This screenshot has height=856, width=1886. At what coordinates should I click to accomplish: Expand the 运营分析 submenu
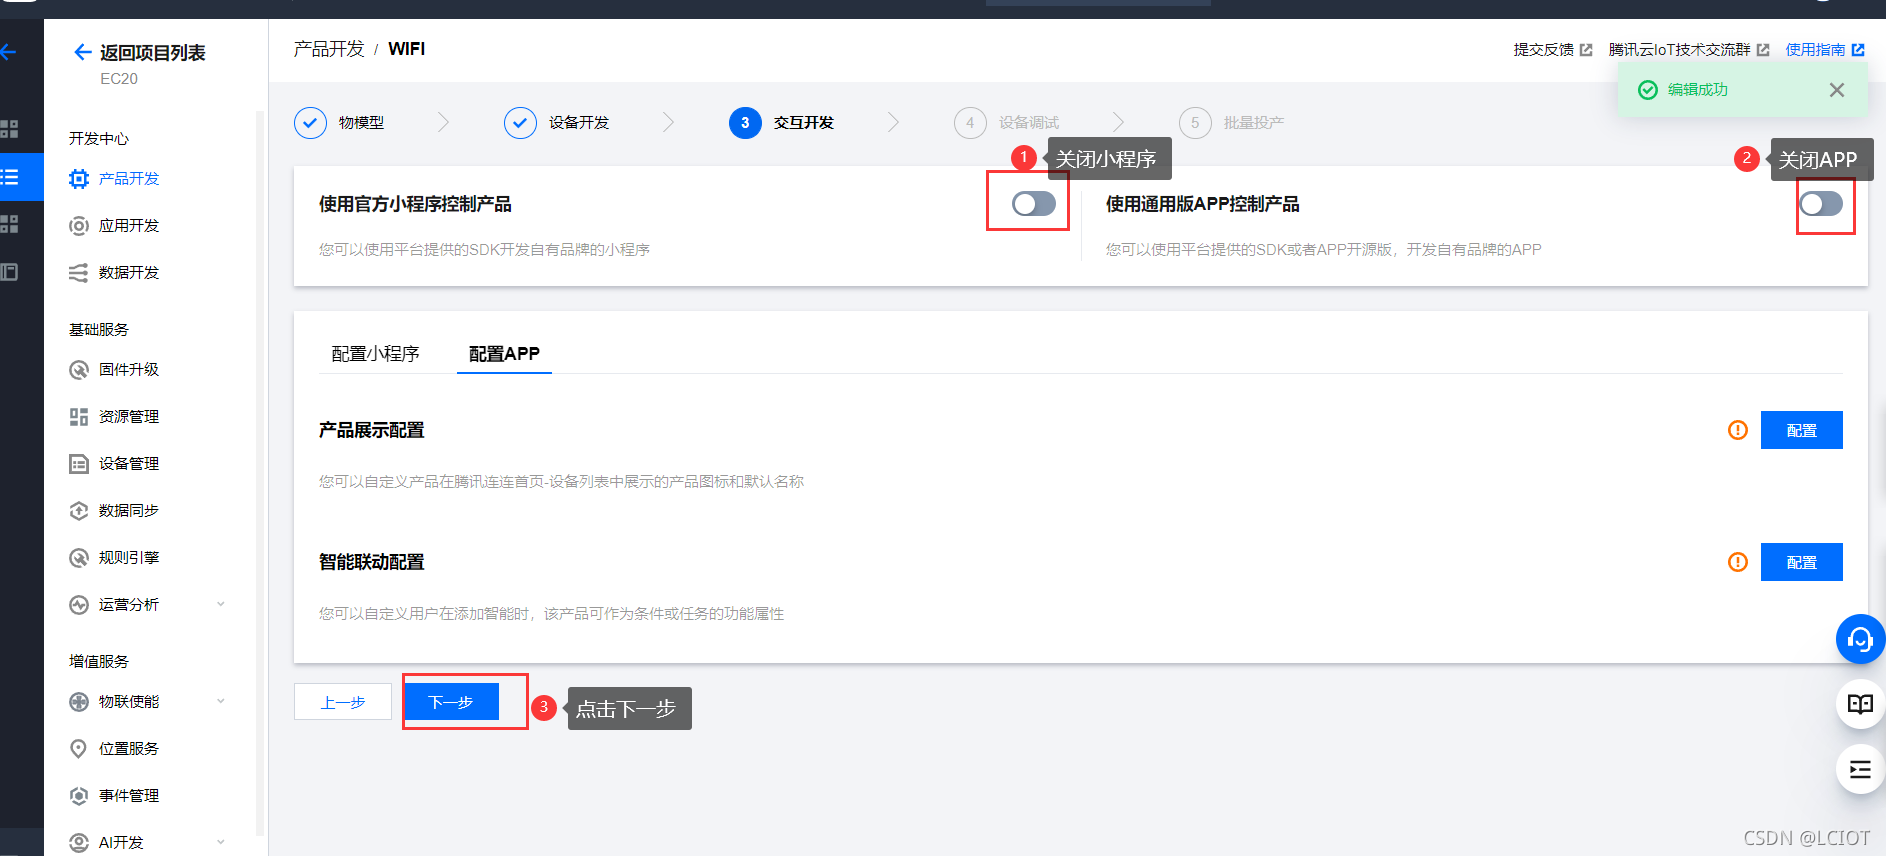[x=221, y=604]
